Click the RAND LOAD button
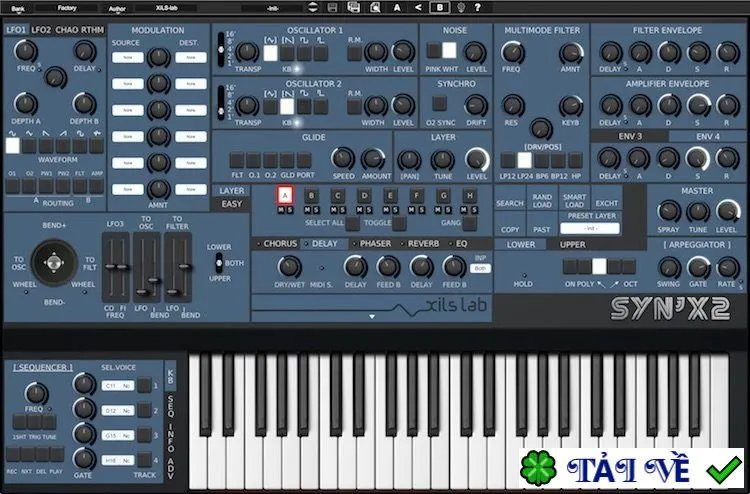The width and height of the screenshot is (750, 494). coord(542,200)
